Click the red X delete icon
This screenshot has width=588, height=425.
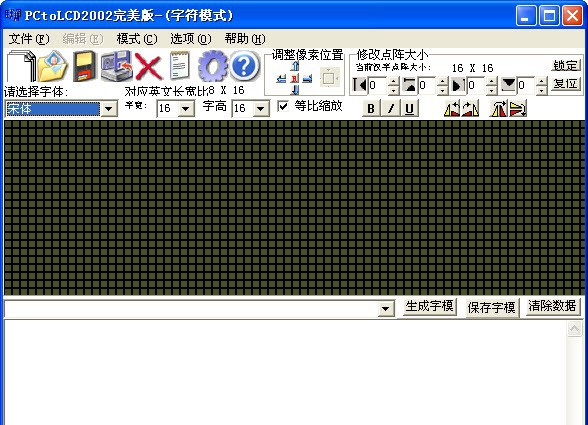click(148, 67)
